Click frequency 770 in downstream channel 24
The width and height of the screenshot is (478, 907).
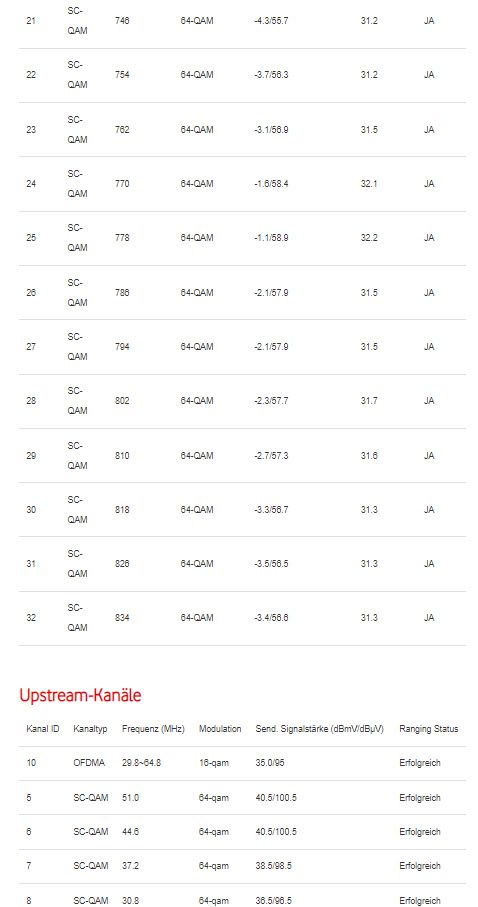click(122, 184)
